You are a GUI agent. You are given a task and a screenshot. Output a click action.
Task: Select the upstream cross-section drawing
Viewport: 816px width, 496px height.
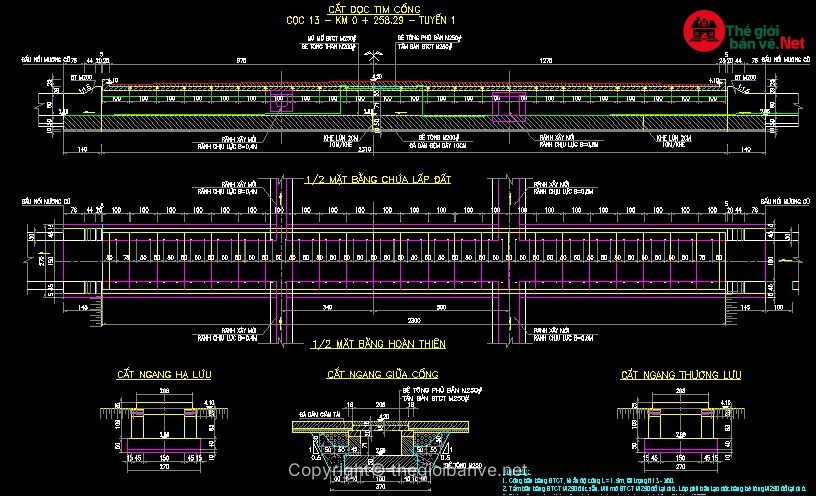(679, 427)
